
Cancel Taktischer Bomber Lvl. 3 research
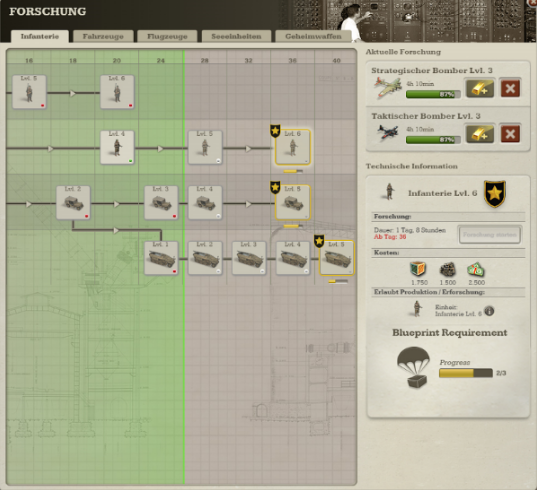pos(510,134)
